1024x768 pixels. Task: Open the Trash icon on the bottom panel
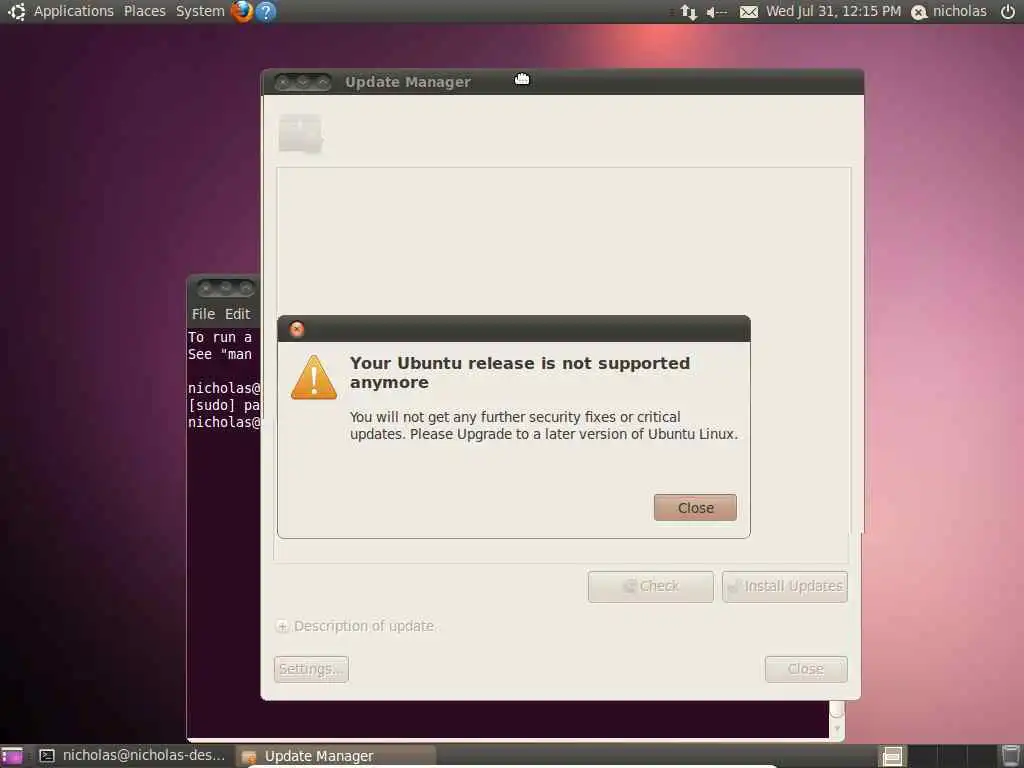(1010, 756)
